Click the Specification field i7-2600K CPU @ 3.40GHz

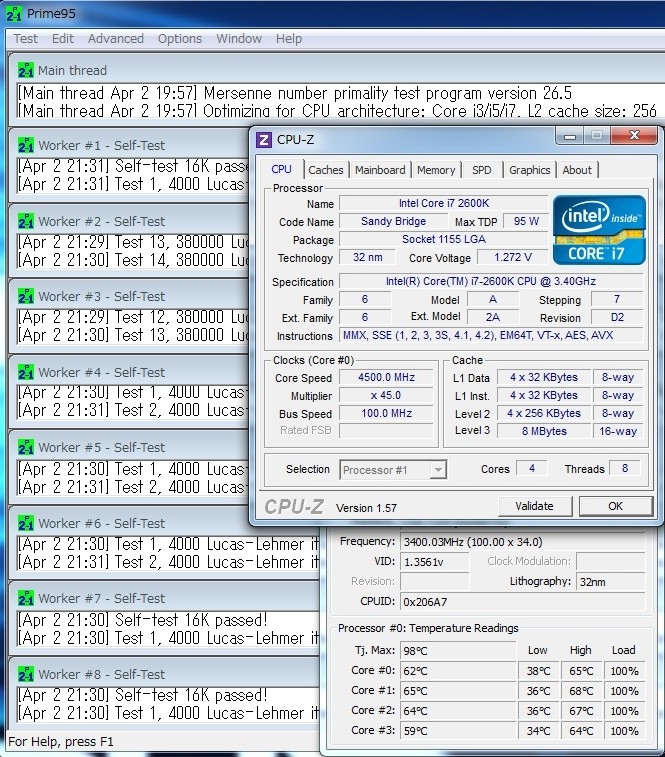(491, 281)
